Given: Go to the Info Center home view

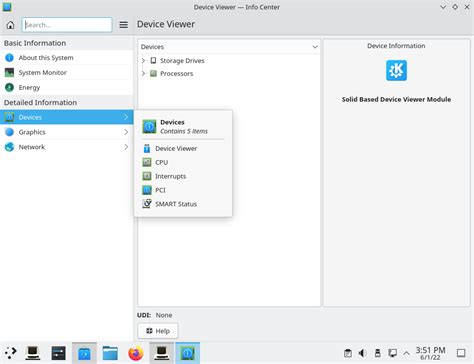Looking at the screenshot, I should point(10,25).
